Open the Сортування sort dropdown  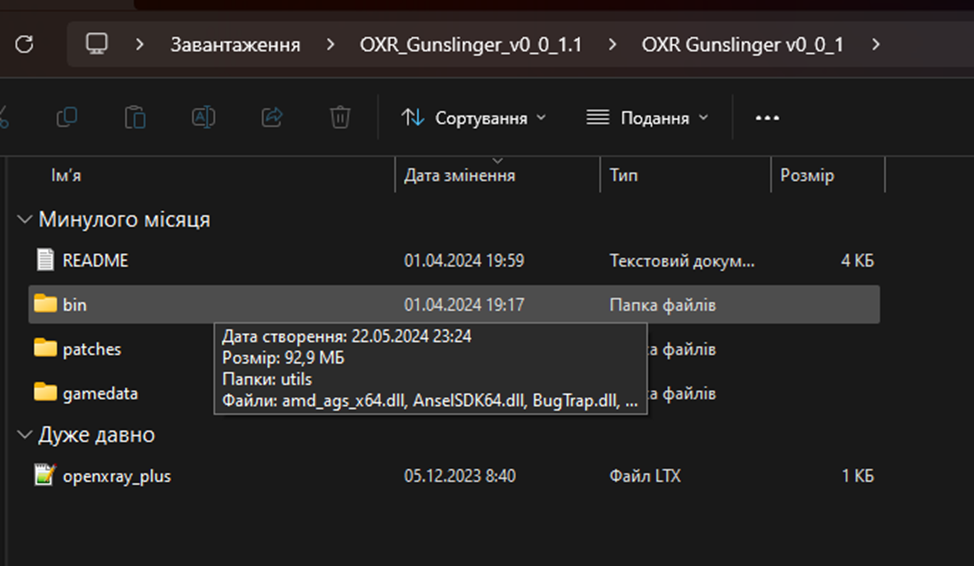coord(473,117)
